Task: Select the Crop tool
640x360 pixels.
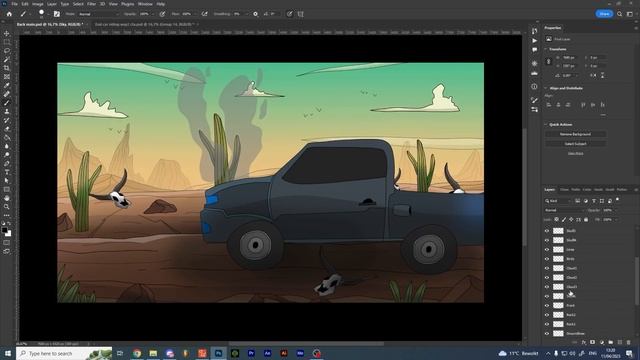Action: (x=7, y=68)
